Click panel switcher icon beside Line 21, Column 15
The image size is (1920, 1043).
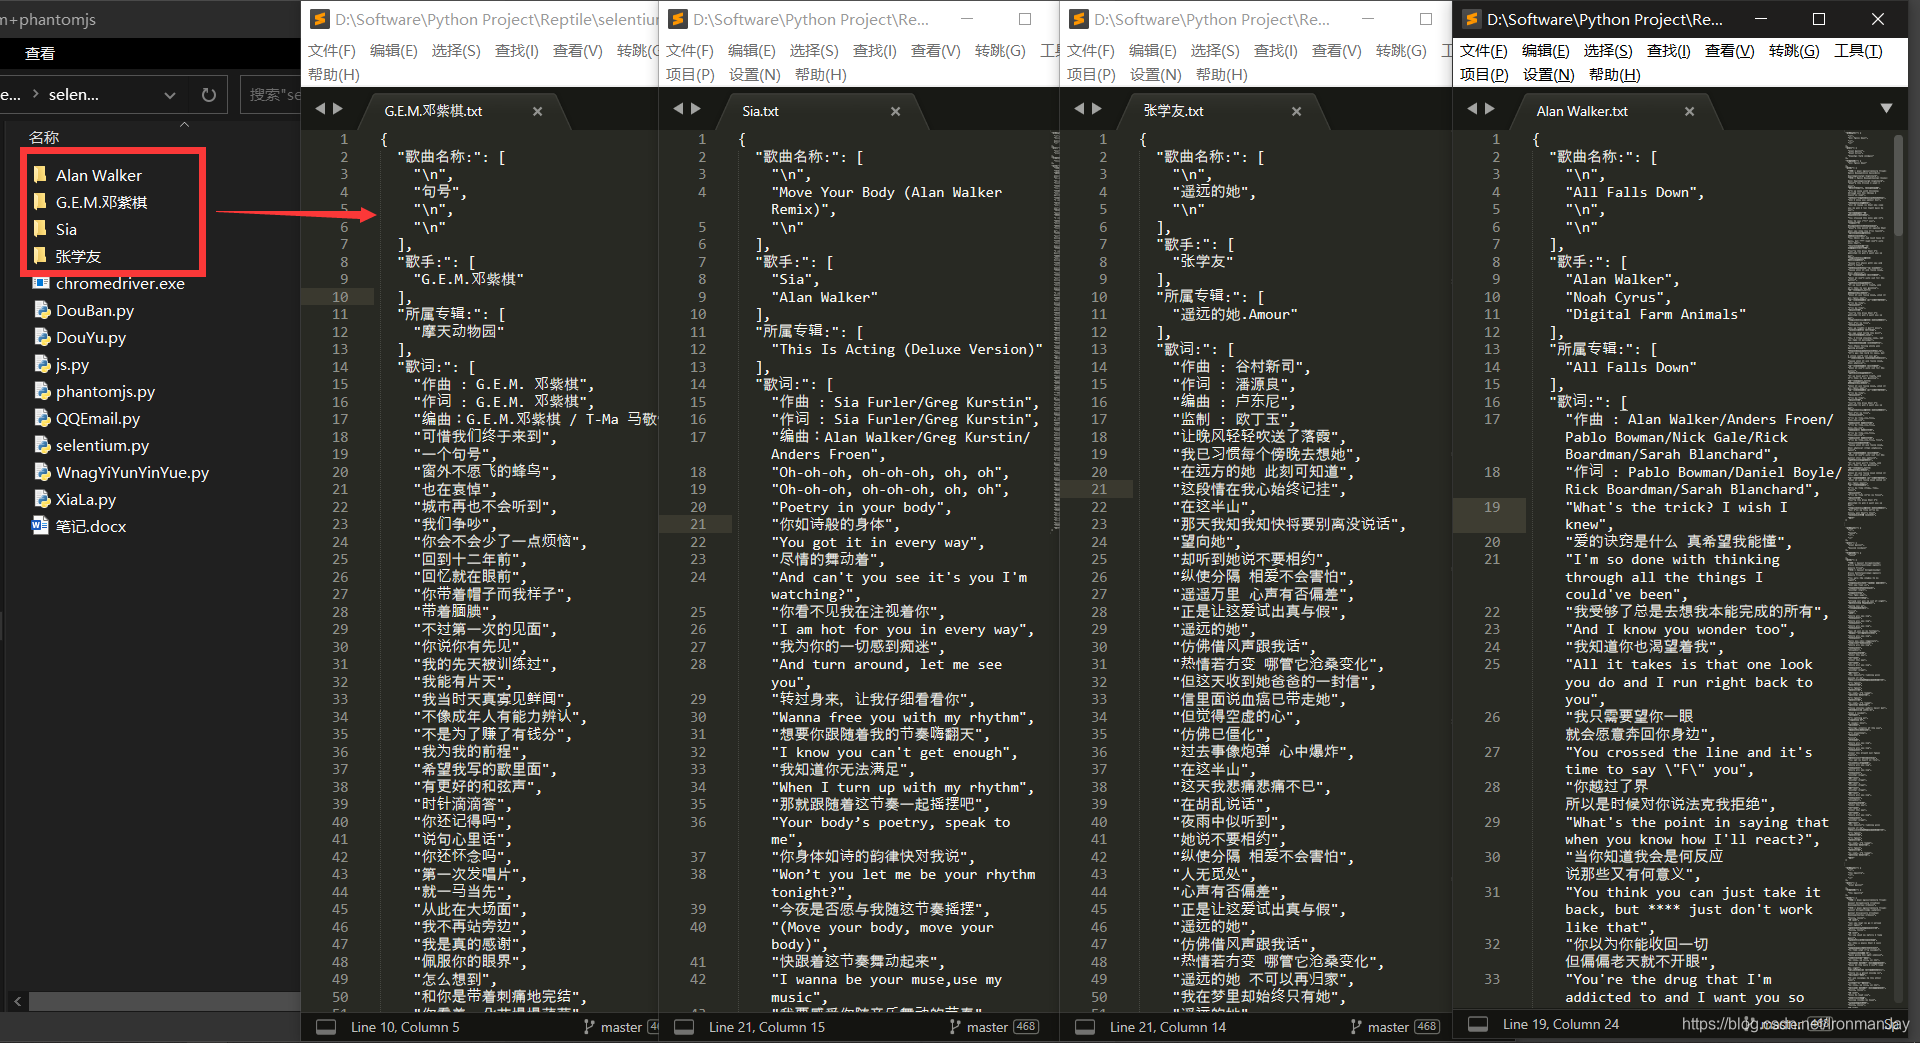(684, 1027)
